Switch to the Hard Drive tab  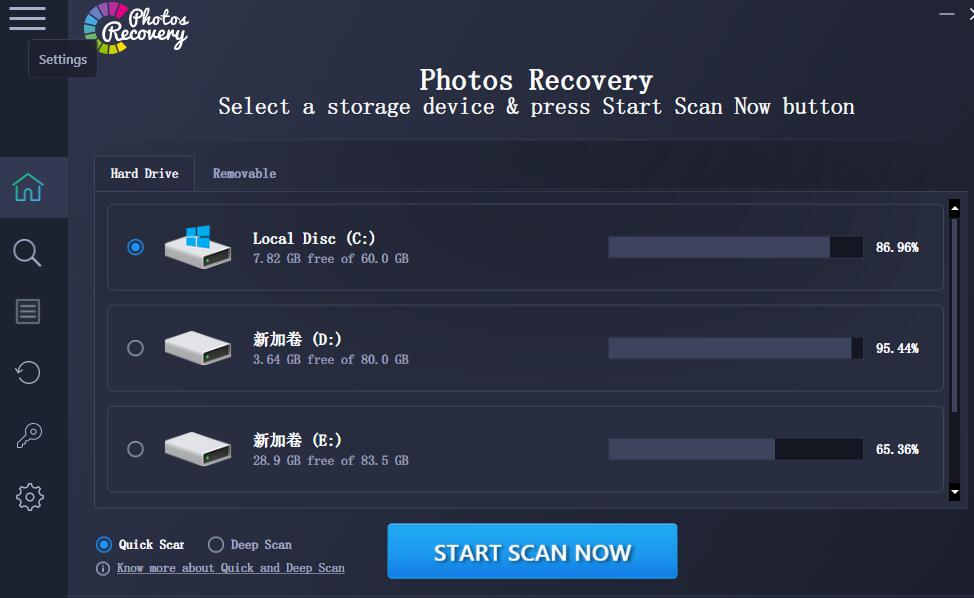click(144, 173)
